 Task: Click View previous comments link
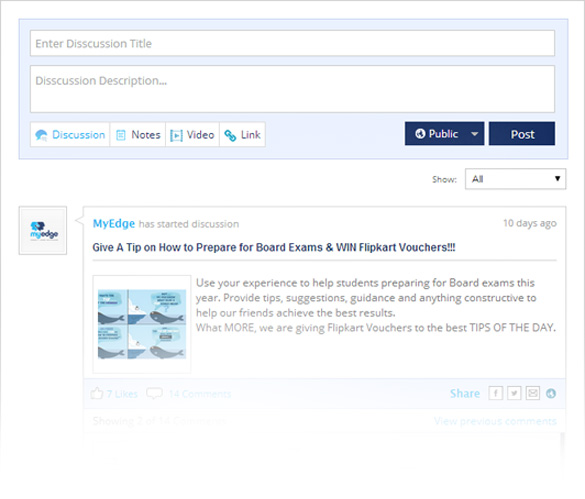(x=495, y=421)
